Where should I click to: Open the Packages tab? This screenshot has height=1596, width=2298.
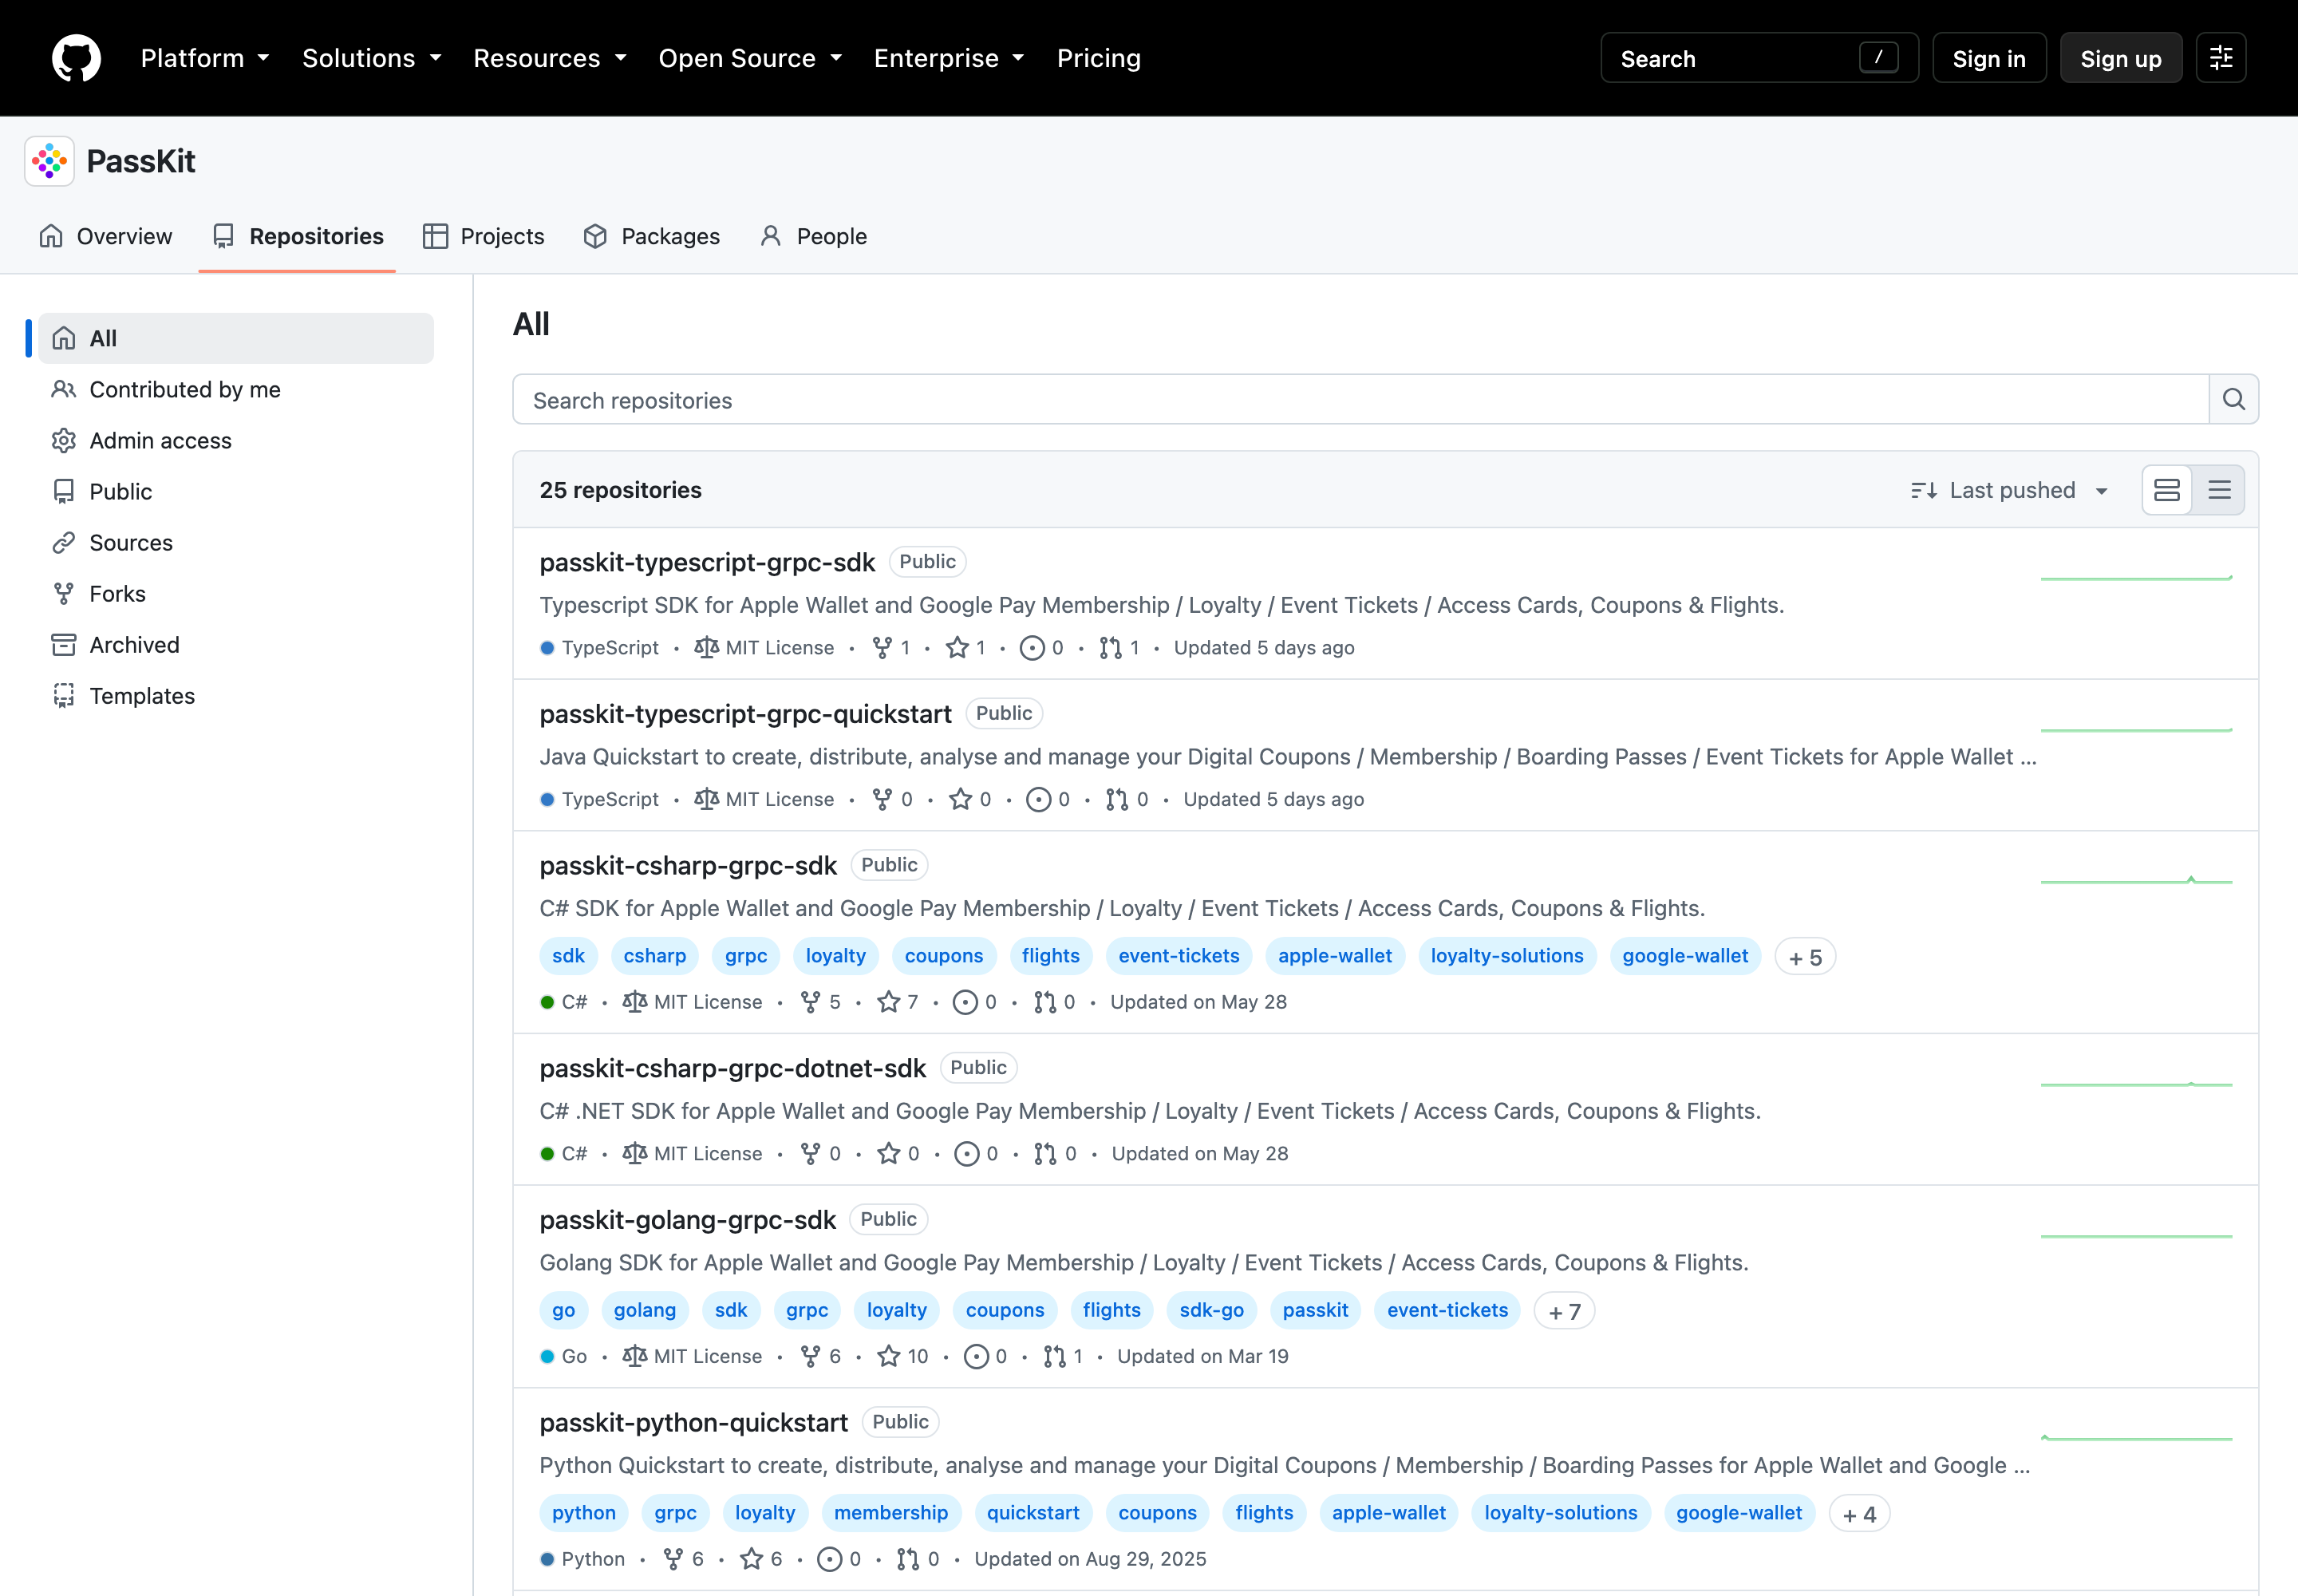652,236
